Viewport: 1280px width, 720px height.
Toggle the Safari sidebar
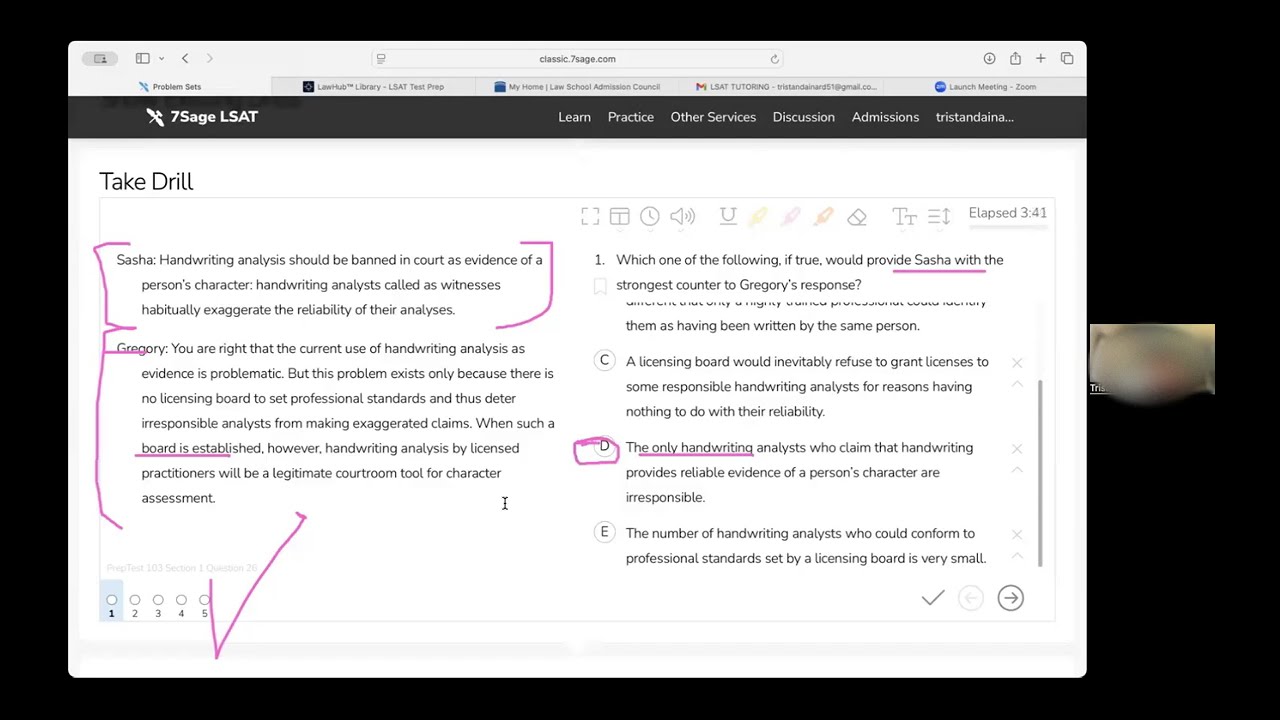[x=143, y=59]
